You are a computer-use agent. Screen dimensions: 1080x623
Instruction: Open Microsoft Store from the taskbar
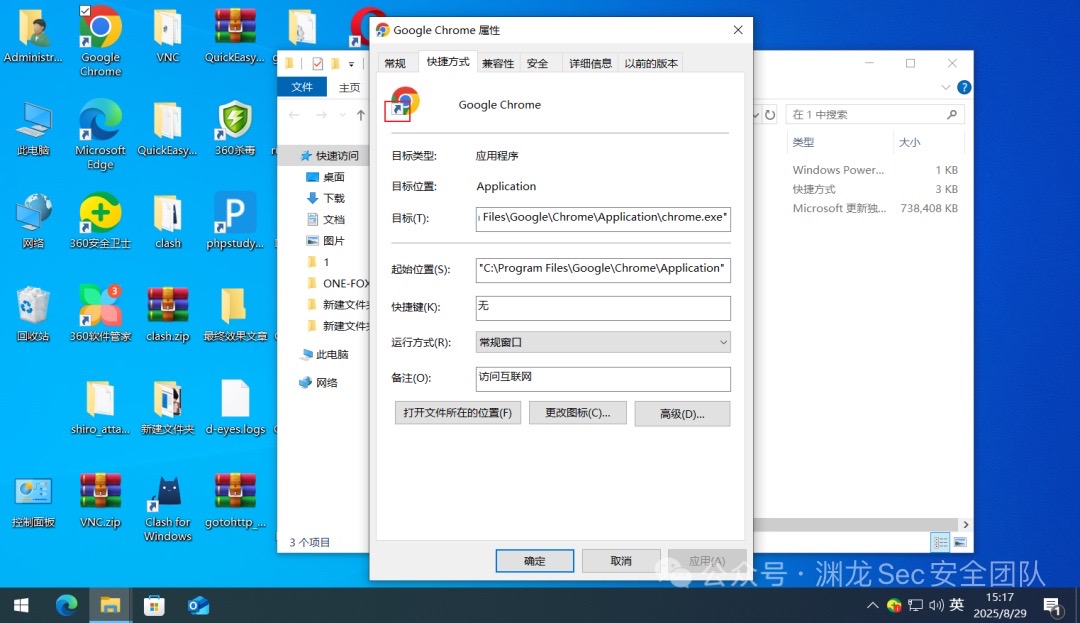(154, 605)
